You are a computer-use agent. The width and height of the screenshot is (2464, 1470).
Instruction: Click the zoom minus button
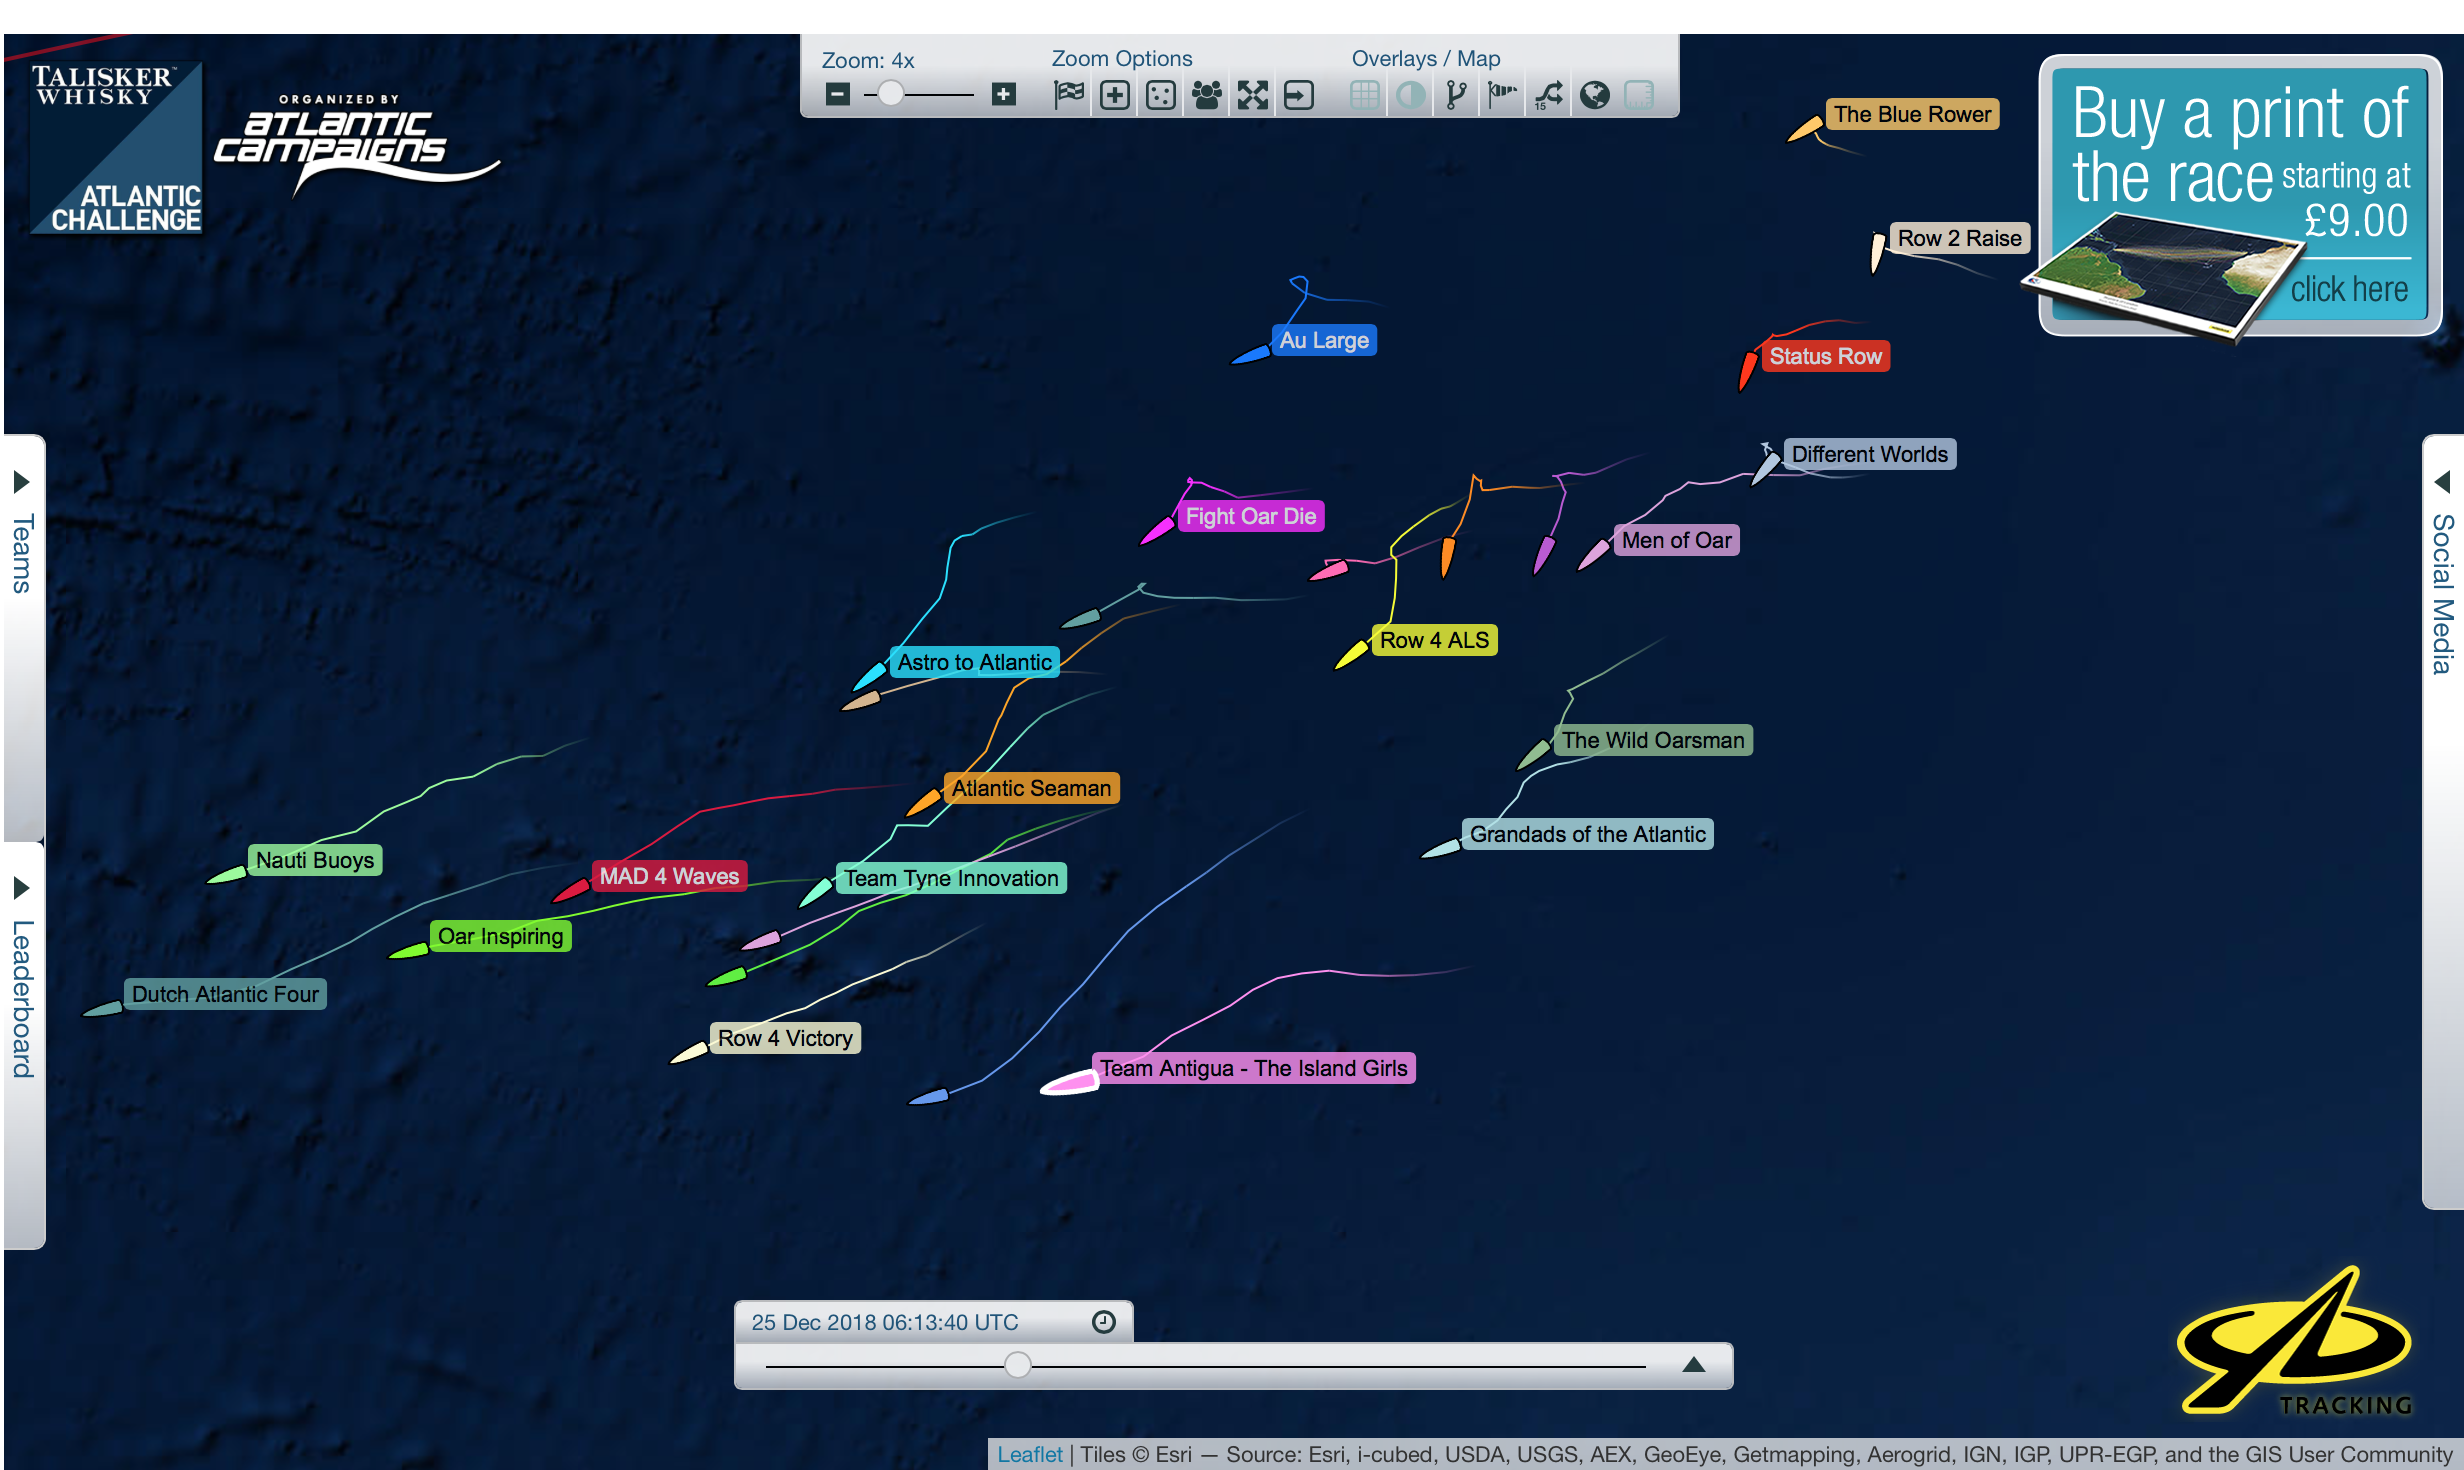[838, 95]
